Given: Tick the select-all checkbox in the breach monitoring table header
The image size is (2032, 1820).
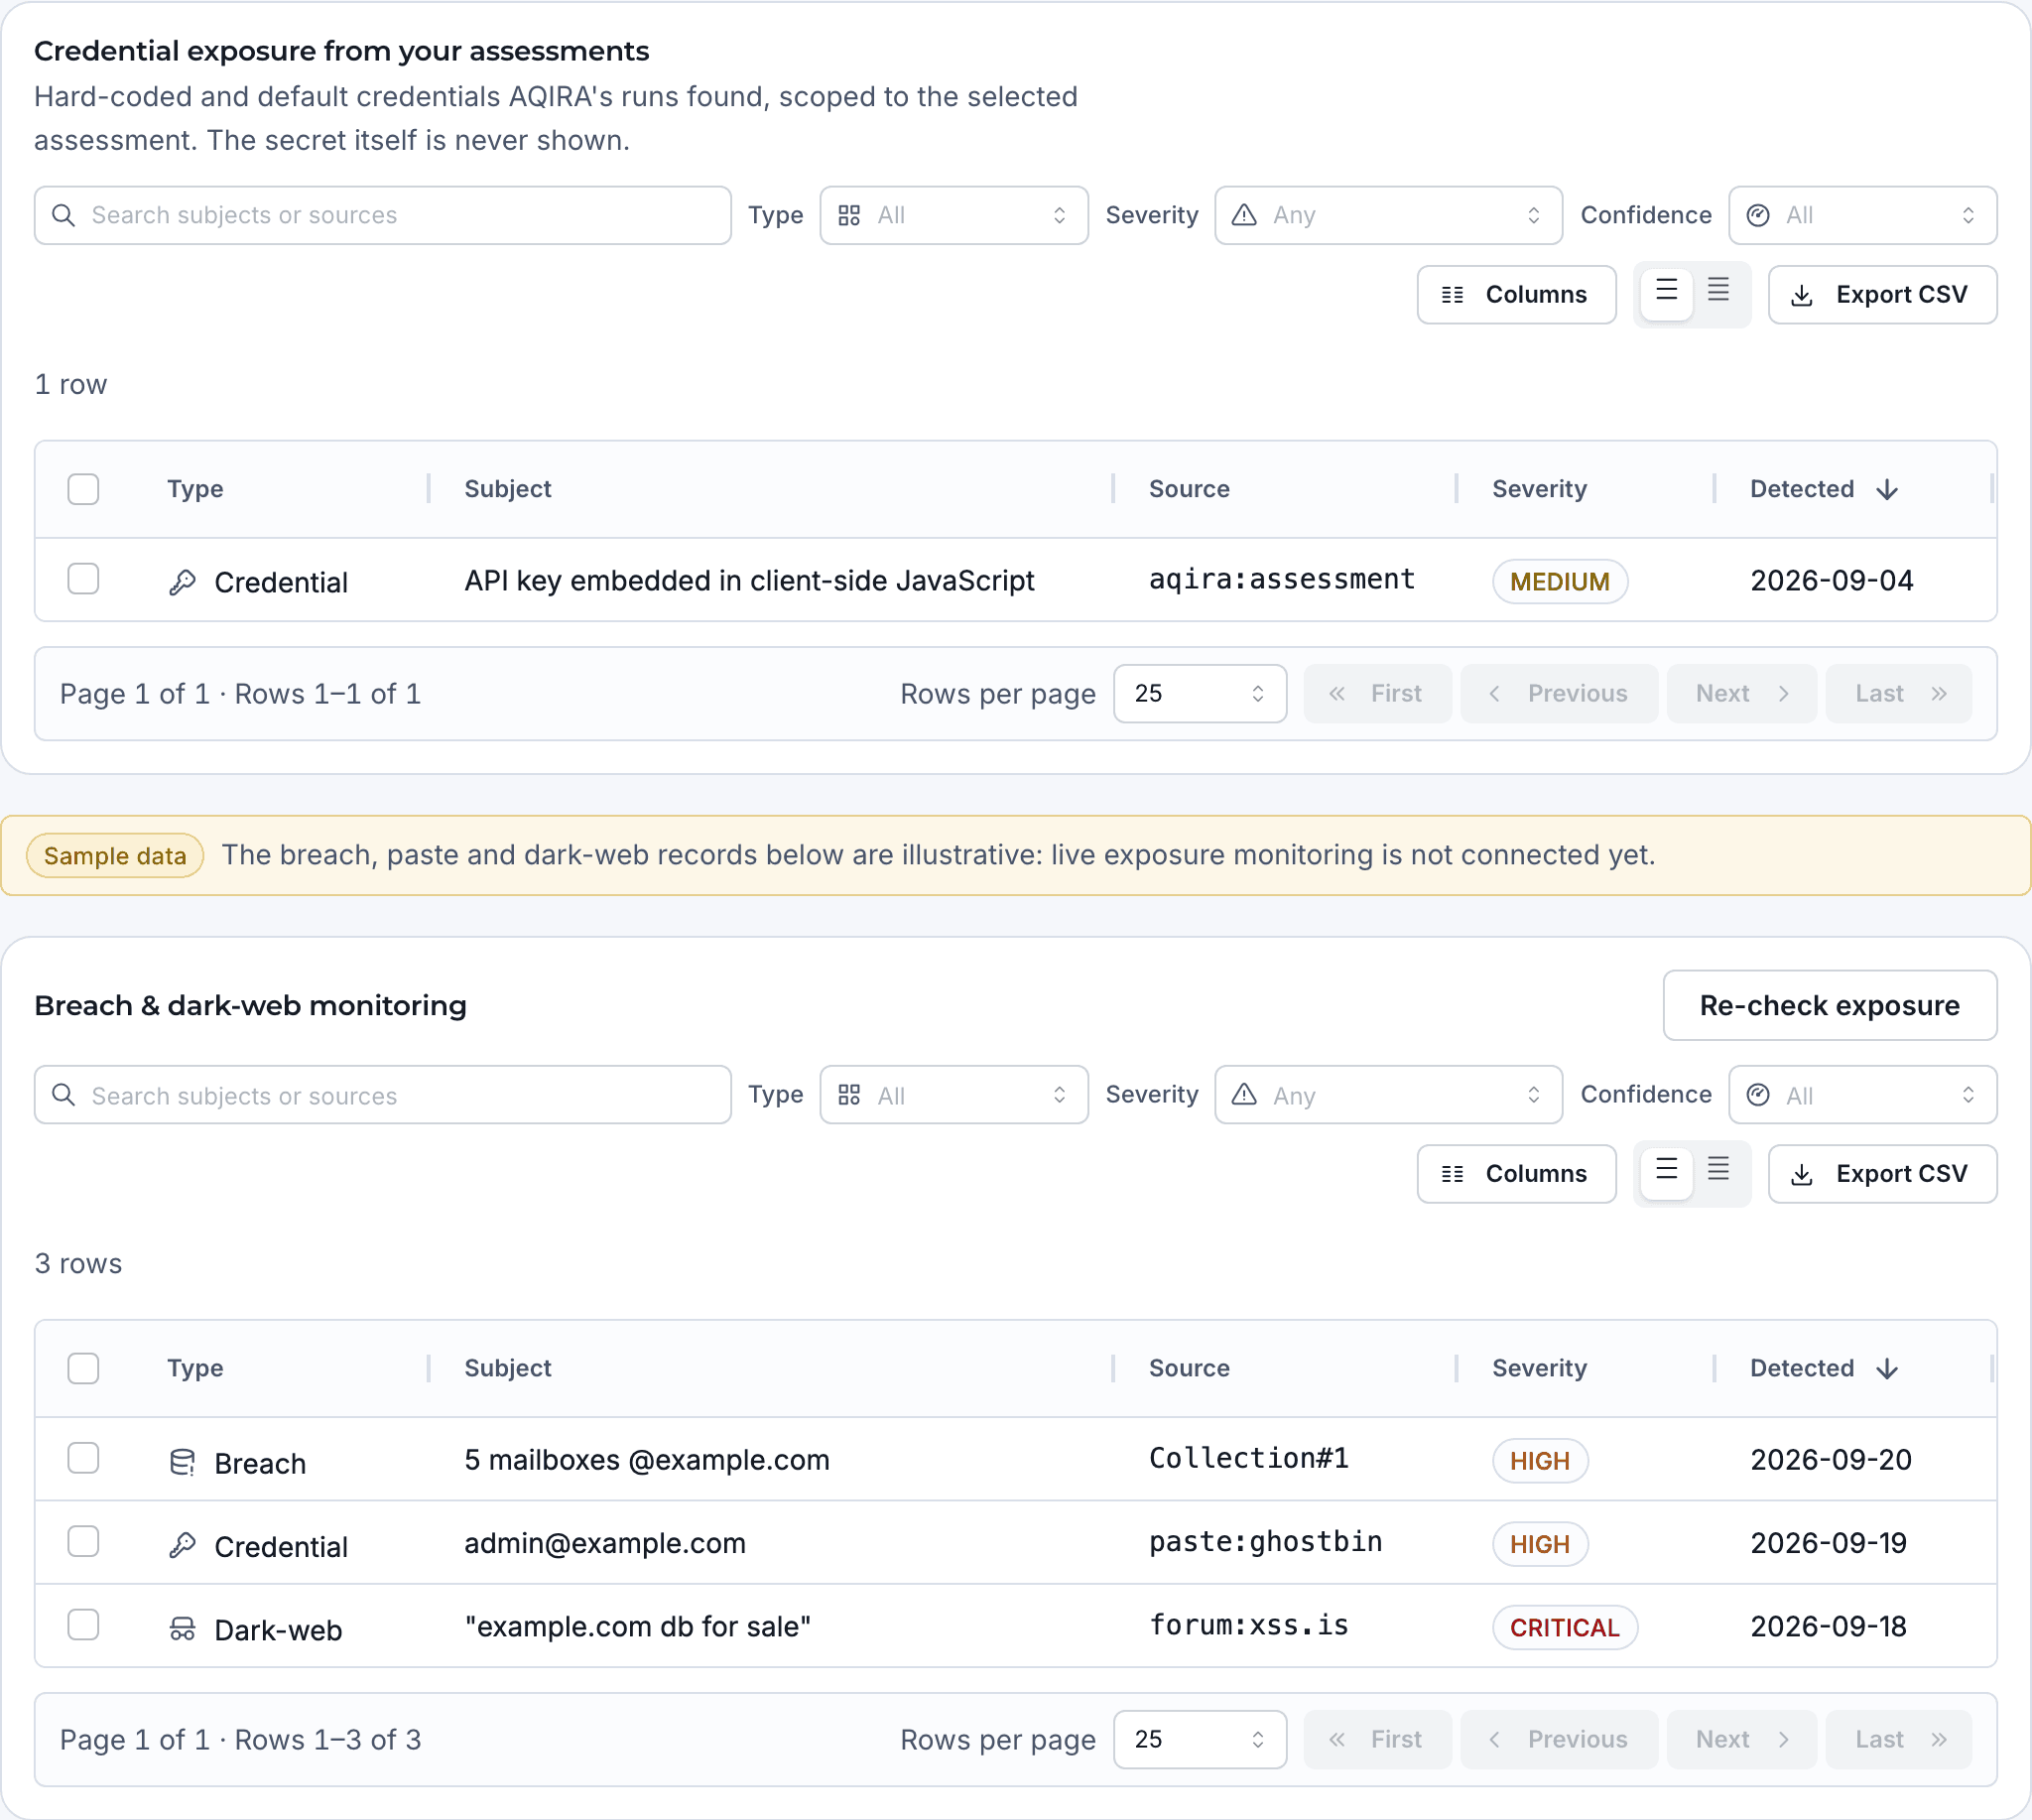Looking at the screenshot, I should click(x=83, y=1368).
